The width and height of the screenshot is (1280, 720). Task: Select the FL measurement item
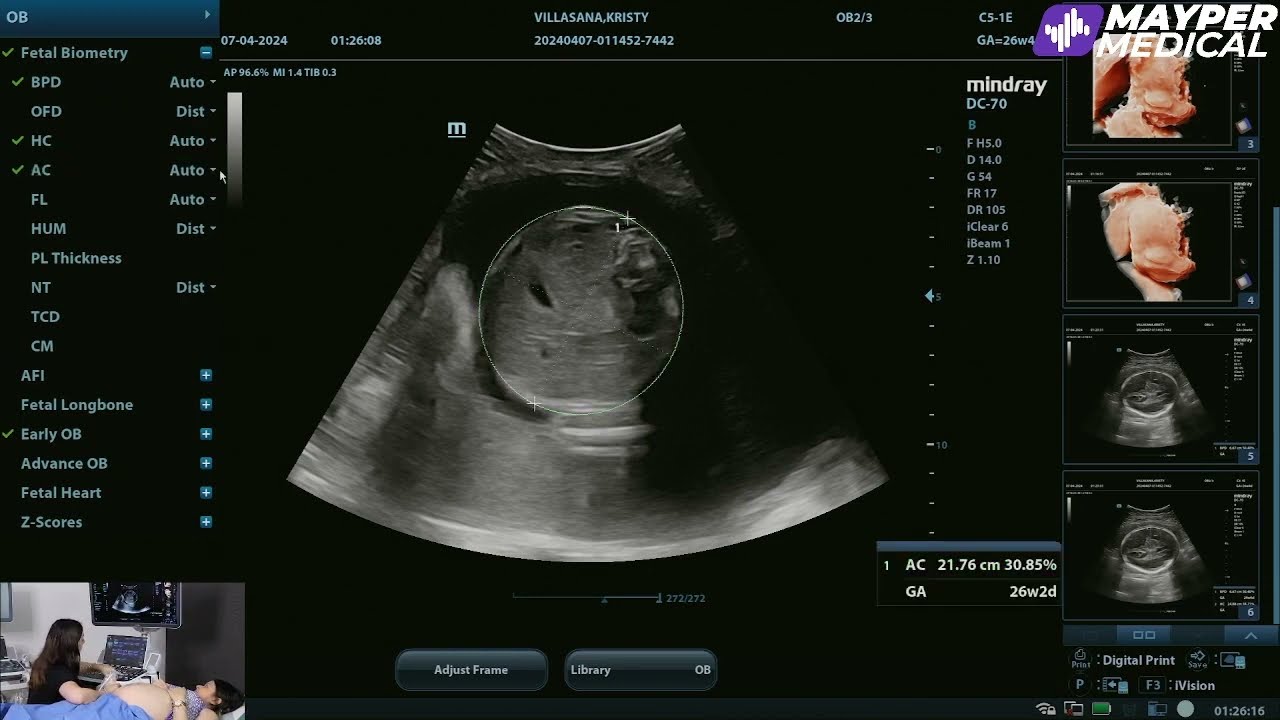pos(39,199)
